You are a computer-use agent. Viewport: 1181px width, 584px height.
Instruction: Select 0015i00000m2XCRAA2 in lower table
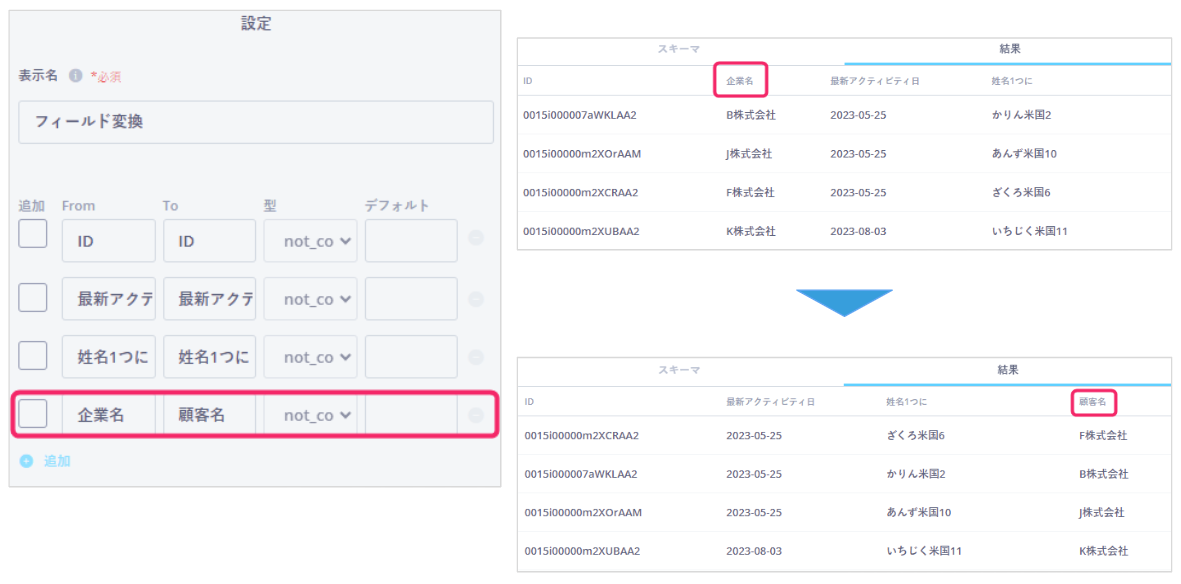pyautogui.click(x=581, y=436)
